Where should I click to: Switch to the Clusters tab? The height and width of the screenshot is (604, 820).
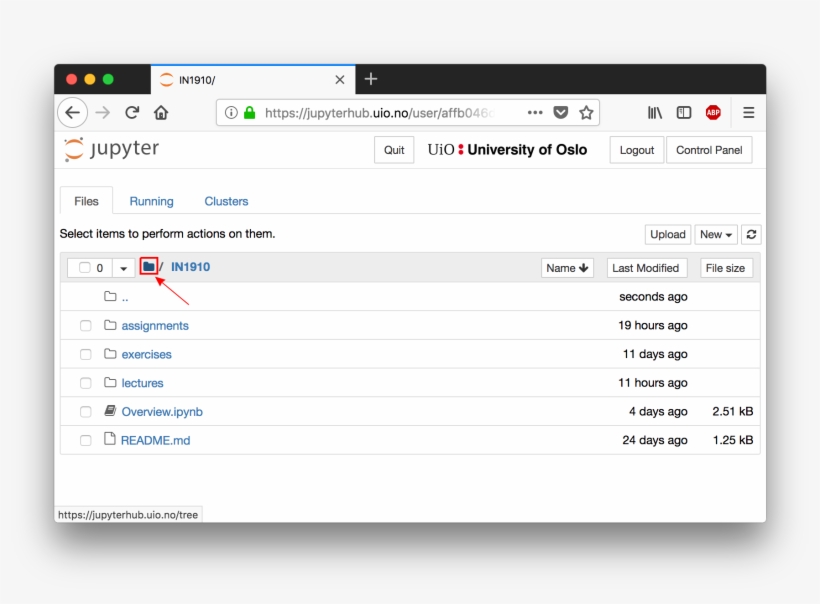225,201
